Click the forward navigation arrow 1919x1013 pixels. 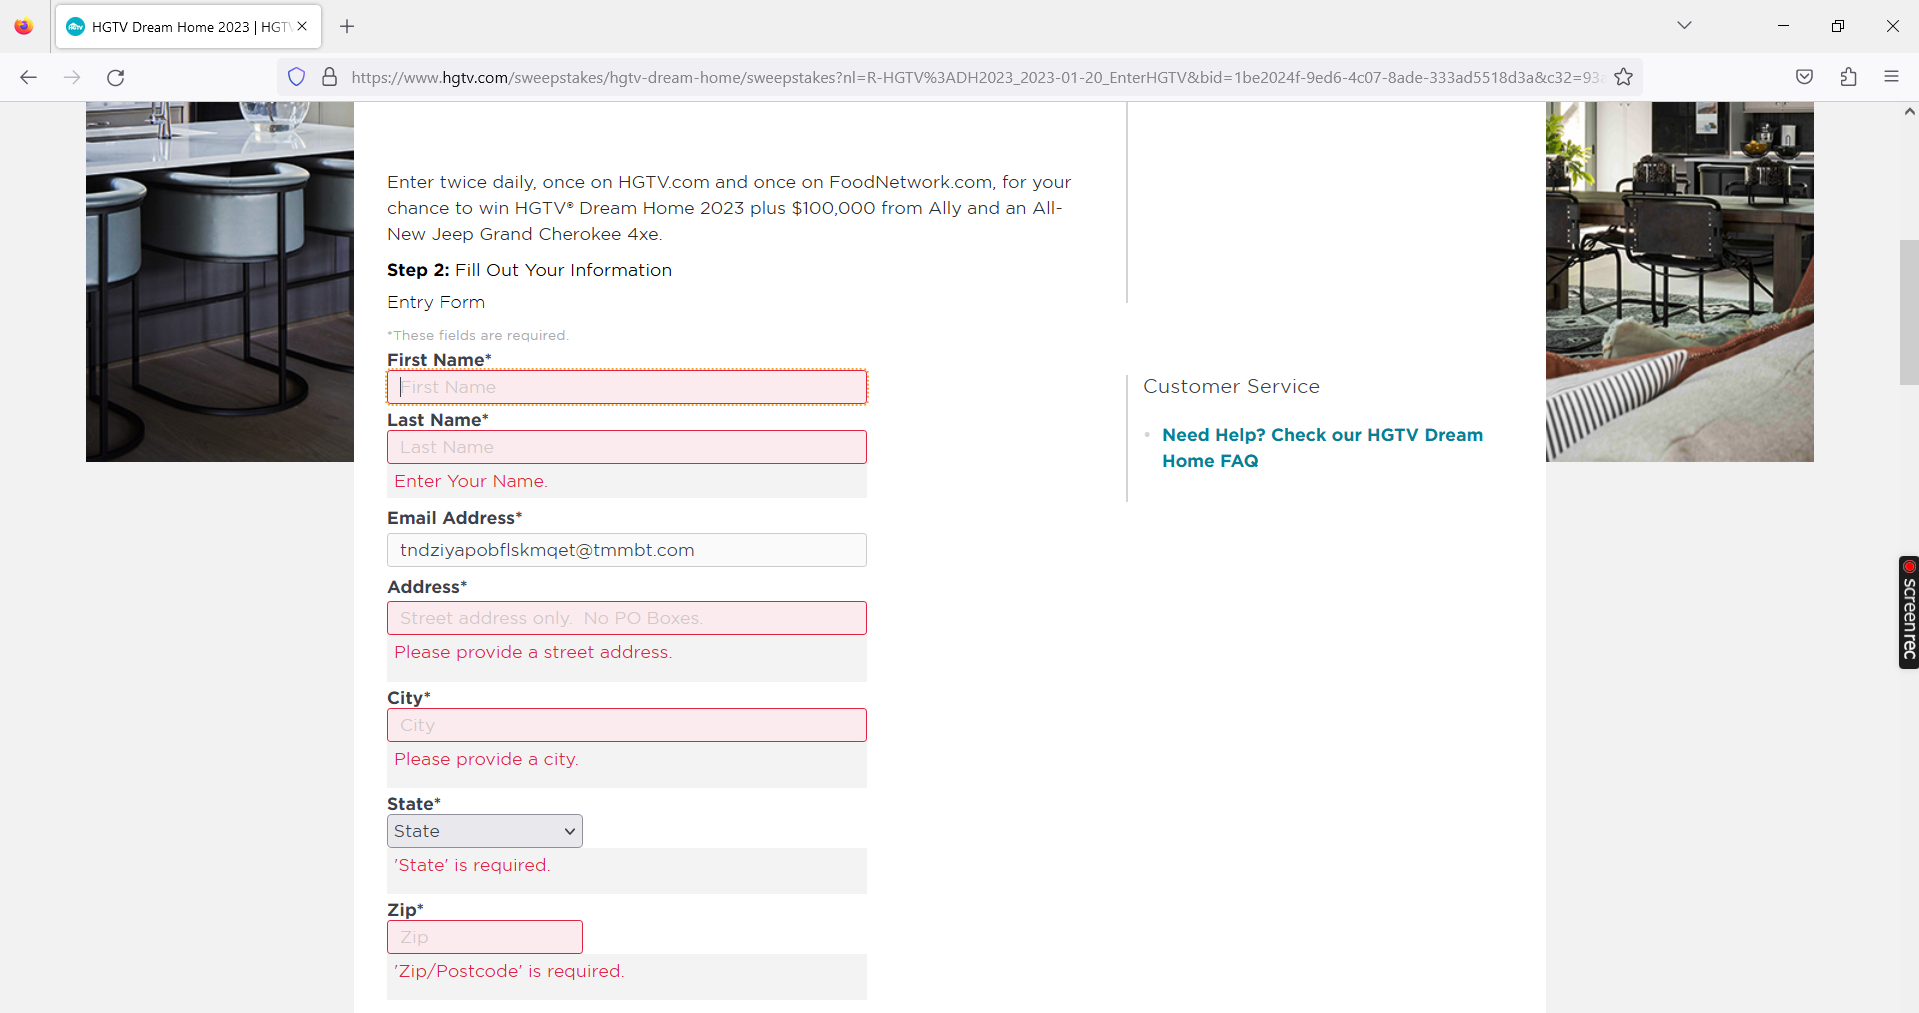[x=71, y=77]
